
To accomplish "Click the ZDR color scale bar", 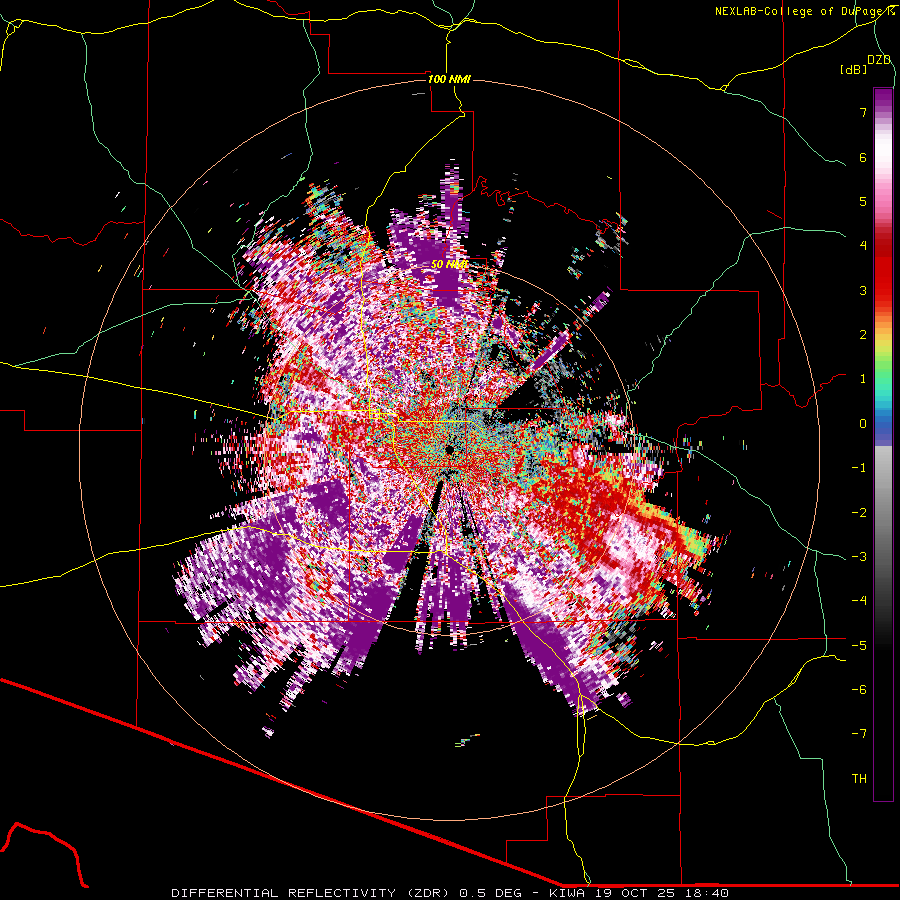I will [883, 444].
